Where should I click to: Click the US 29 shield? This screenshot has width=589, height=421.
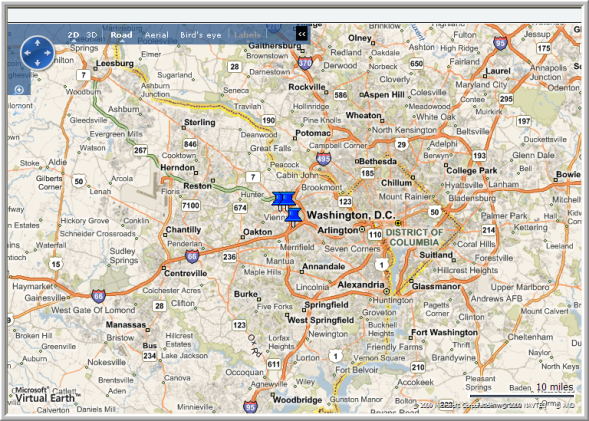tap(401, 144)
